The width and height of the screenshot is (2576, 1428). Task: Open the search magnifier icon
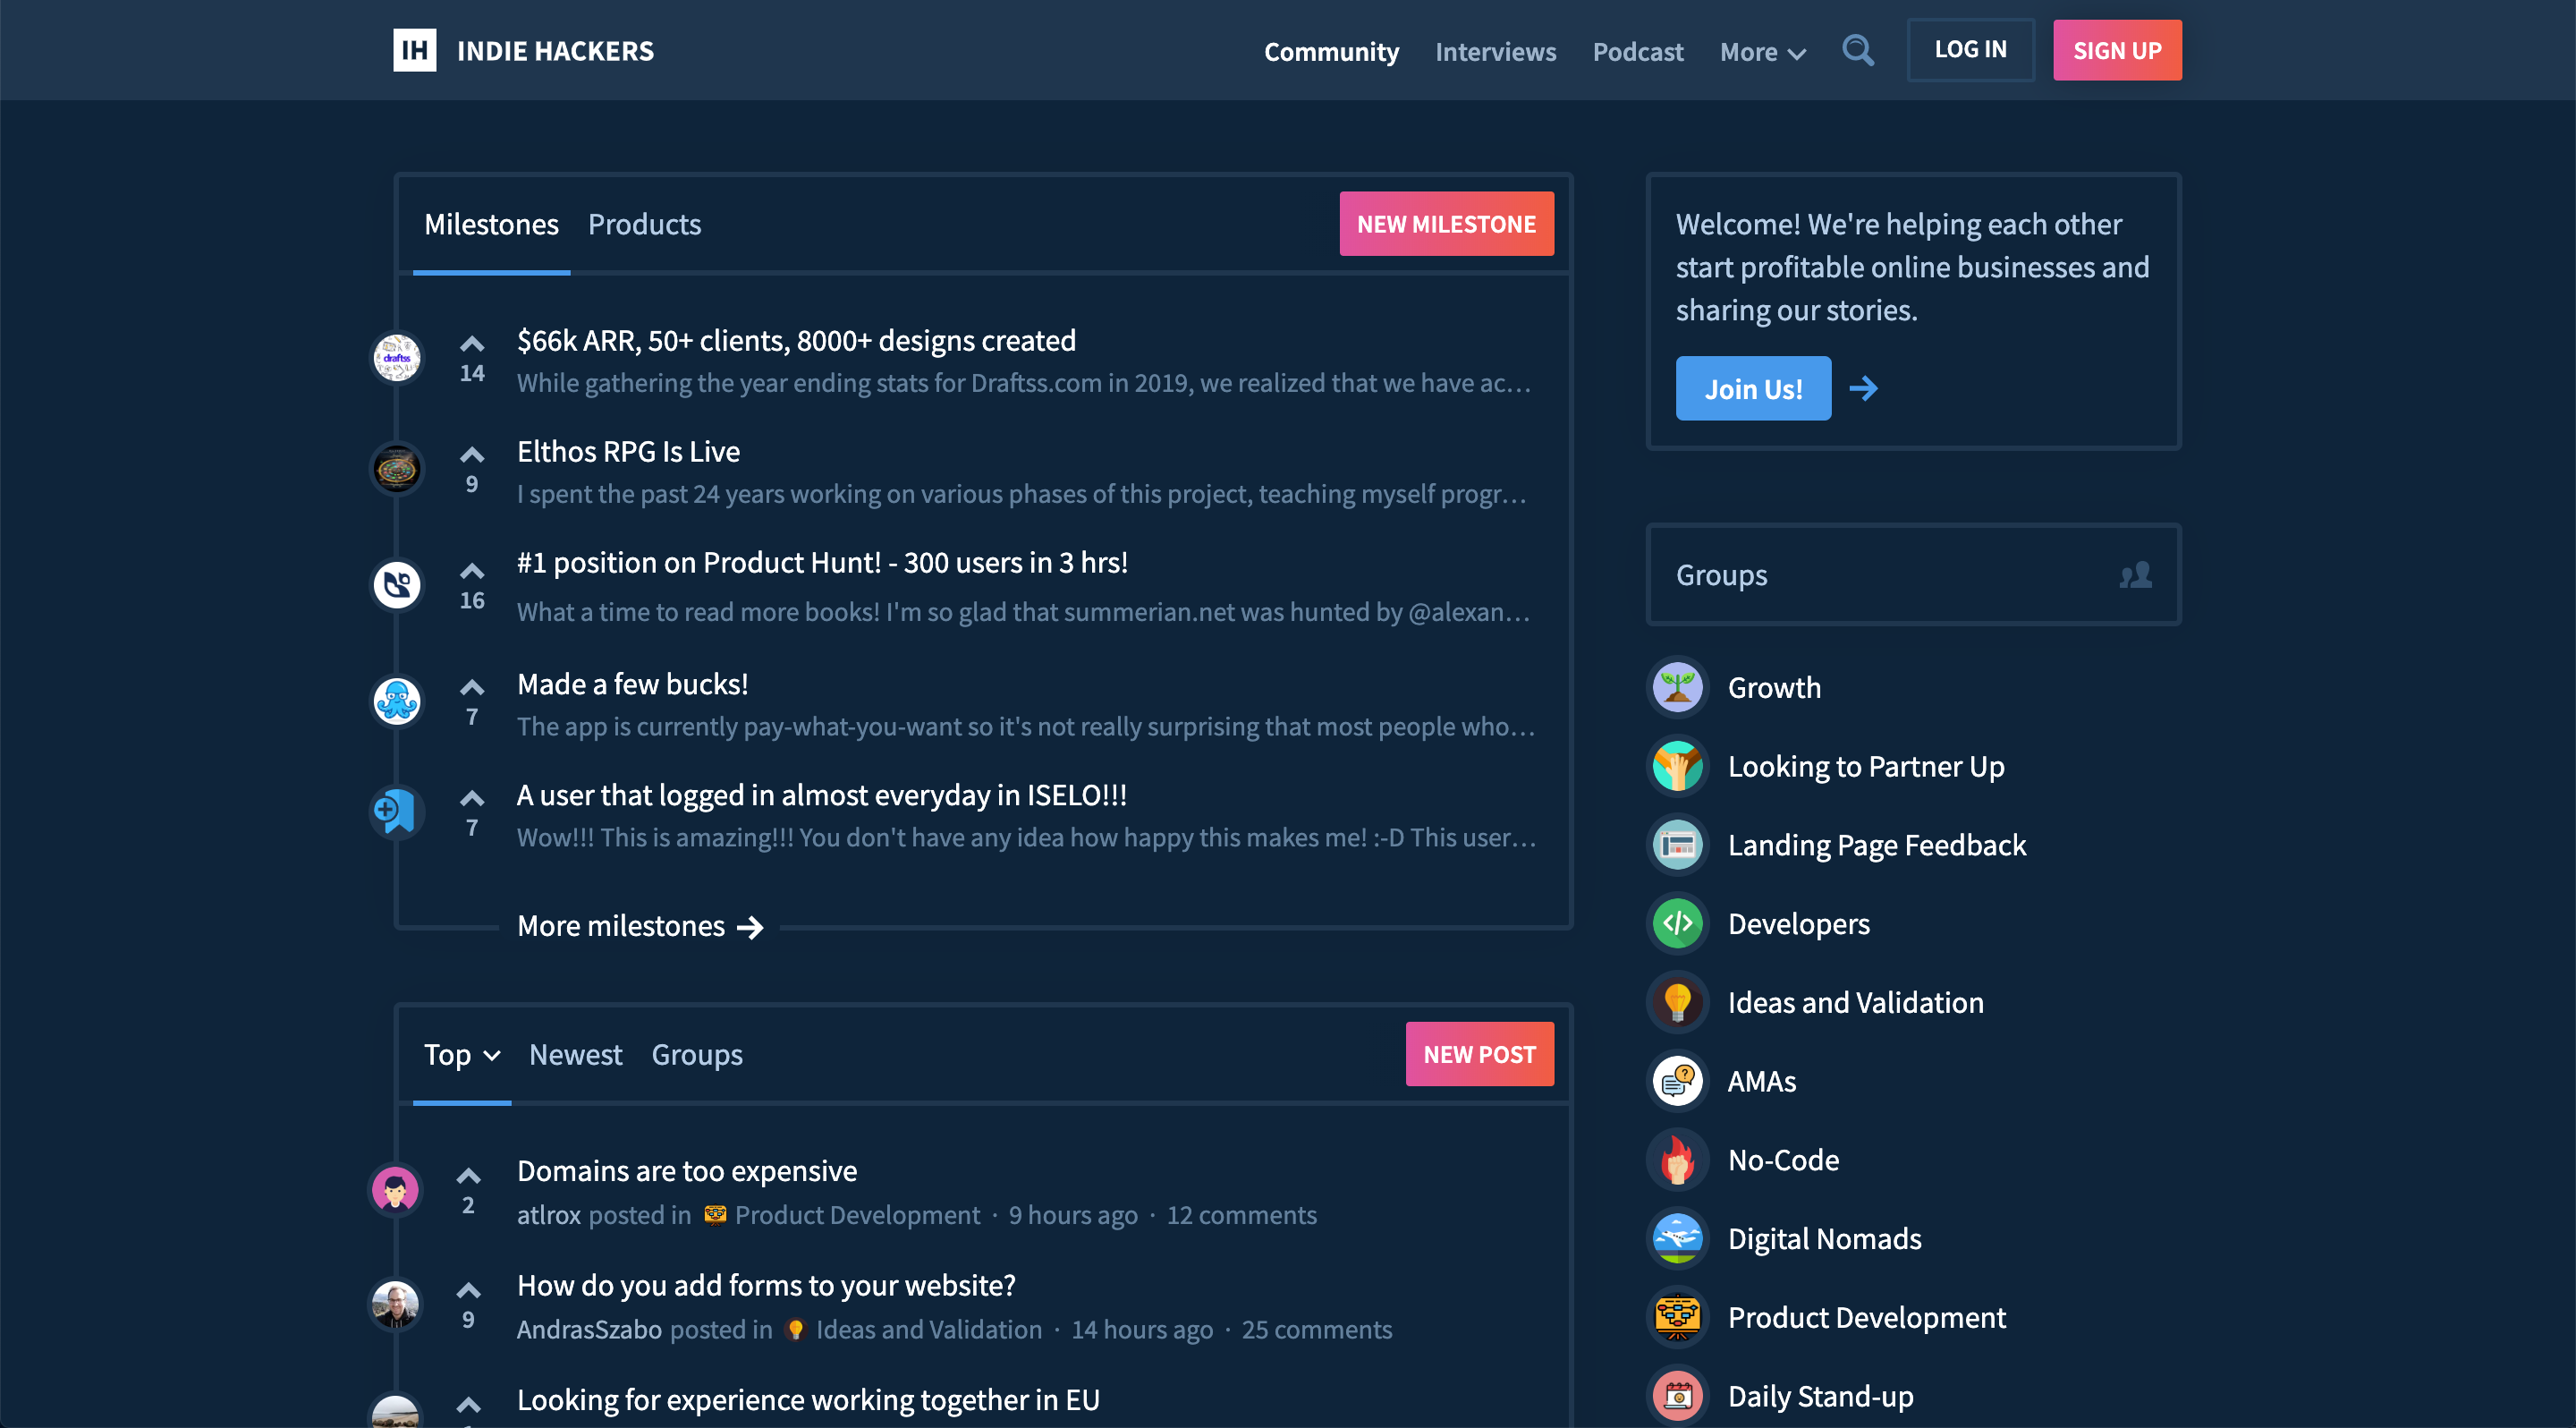1857,50
